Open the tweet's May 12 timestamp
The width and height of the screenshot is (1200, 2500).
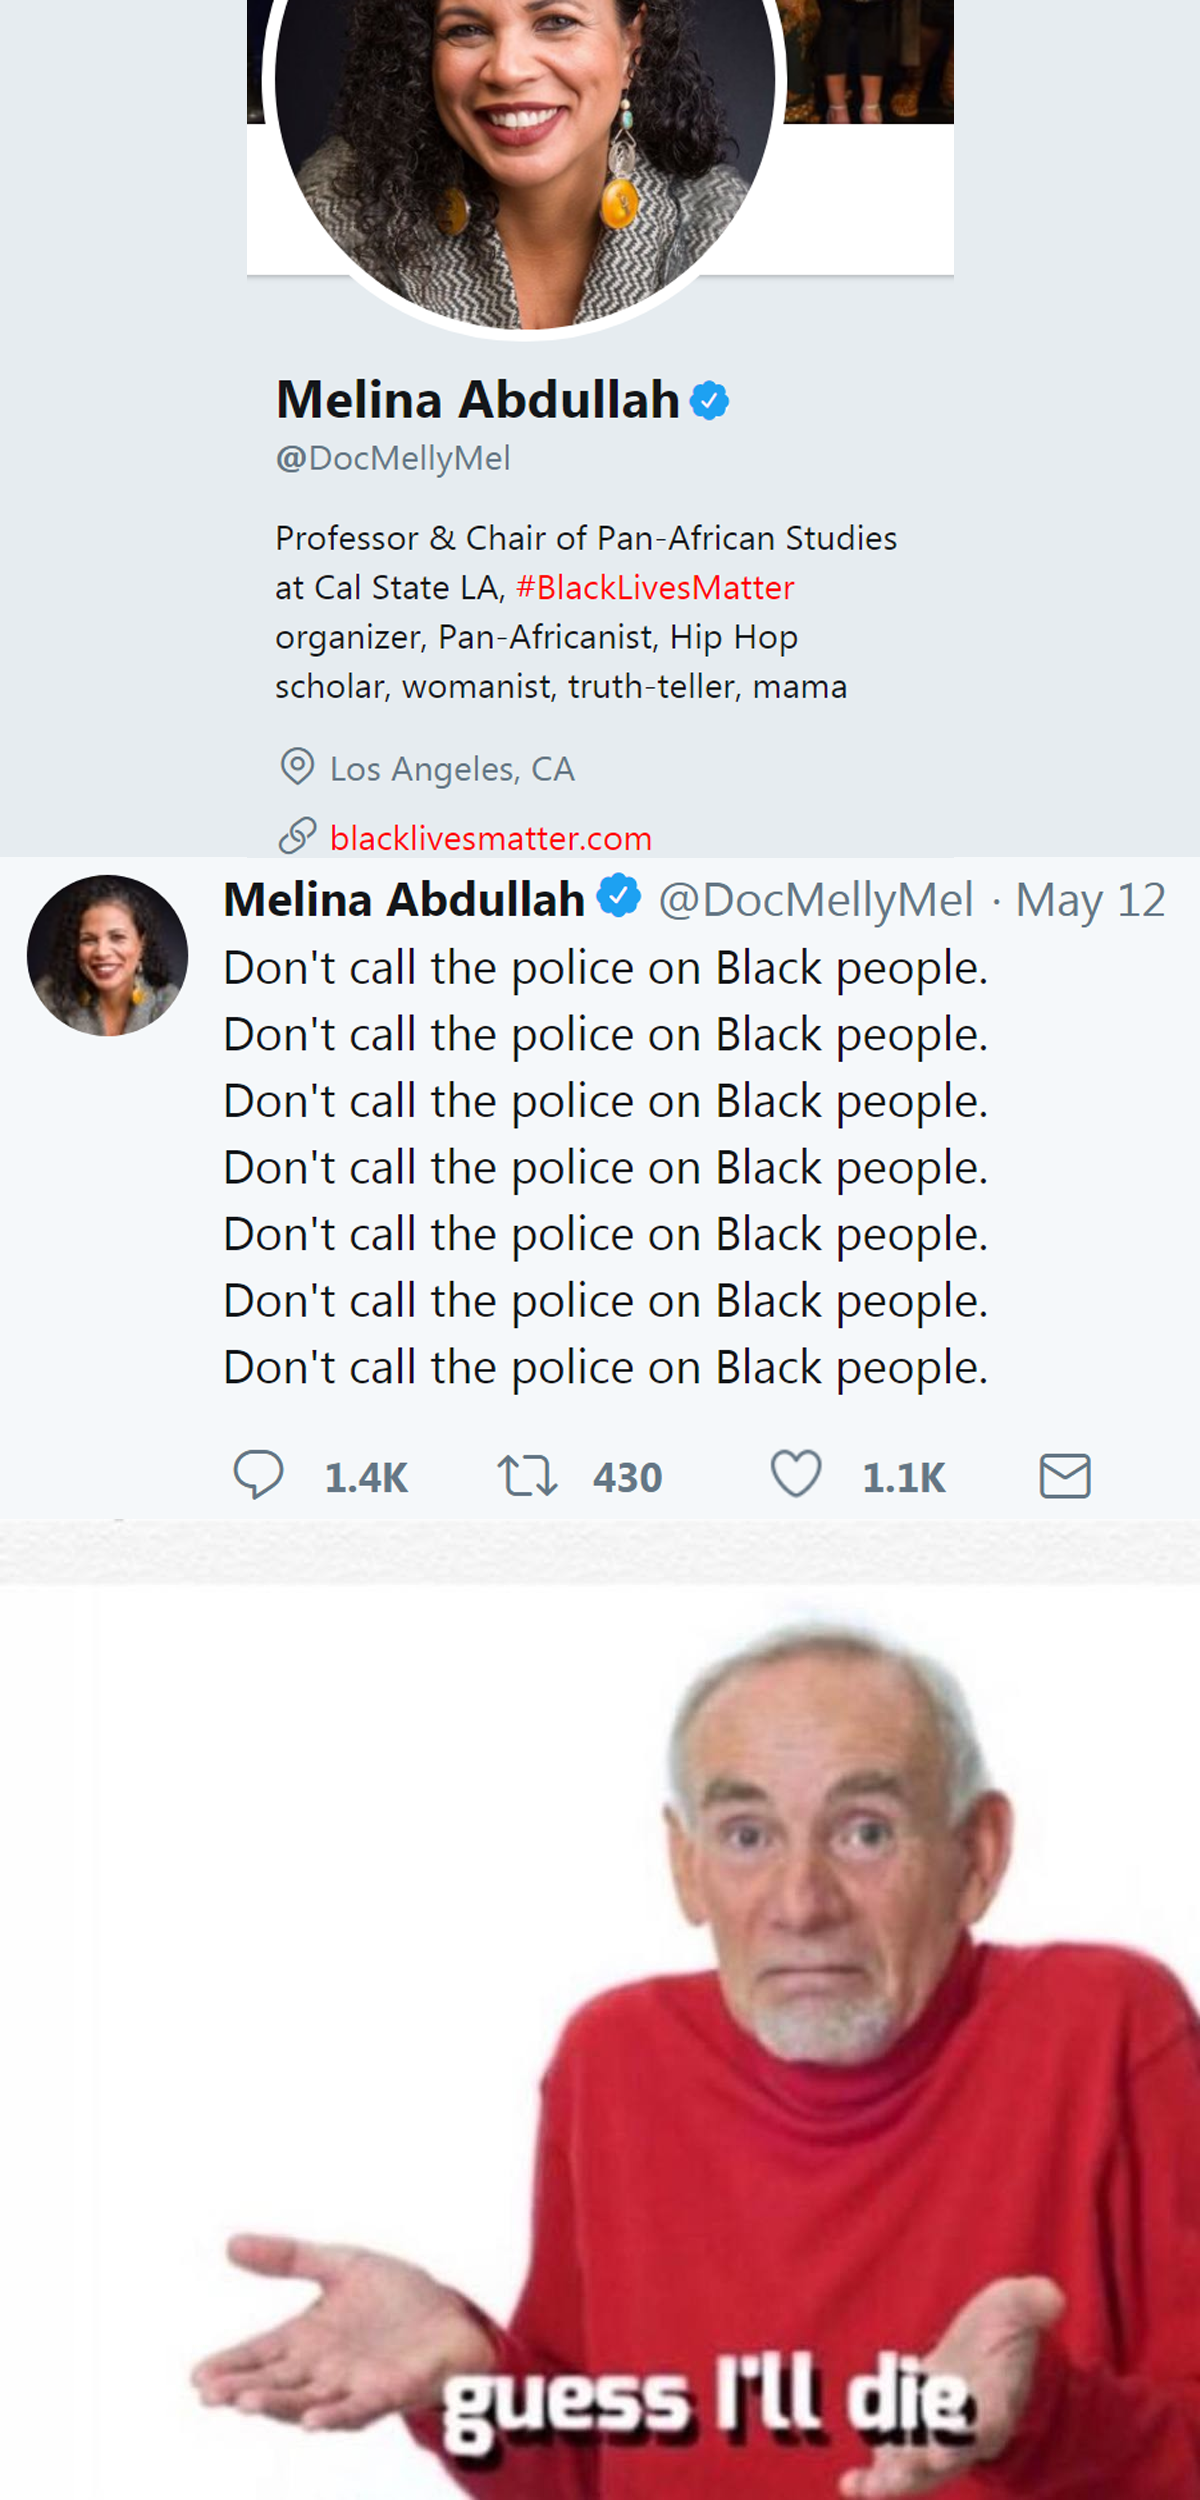(1090, 900)
